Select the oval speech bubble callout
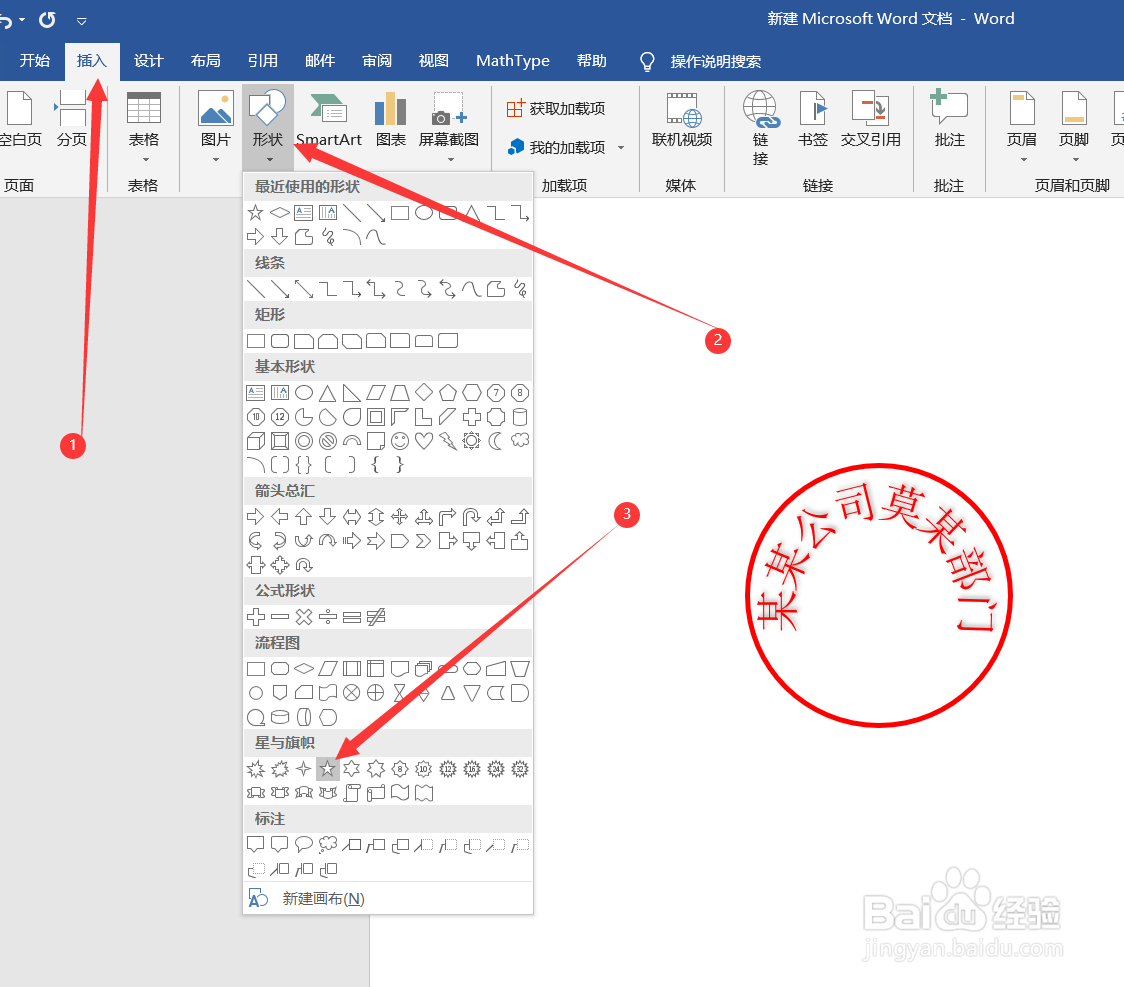 coord(304,845)
